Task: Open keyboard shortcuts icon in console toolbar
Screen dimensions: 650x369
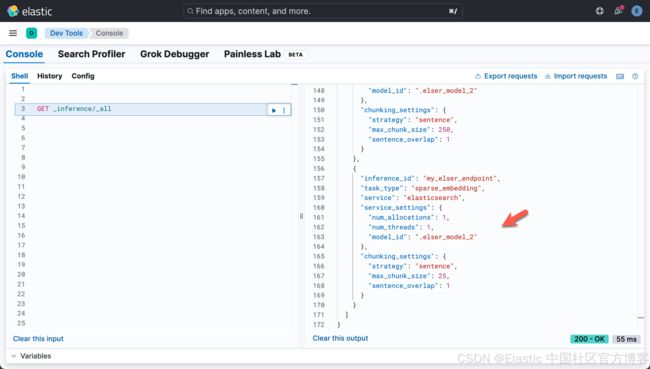Action: tap(620, 76)
